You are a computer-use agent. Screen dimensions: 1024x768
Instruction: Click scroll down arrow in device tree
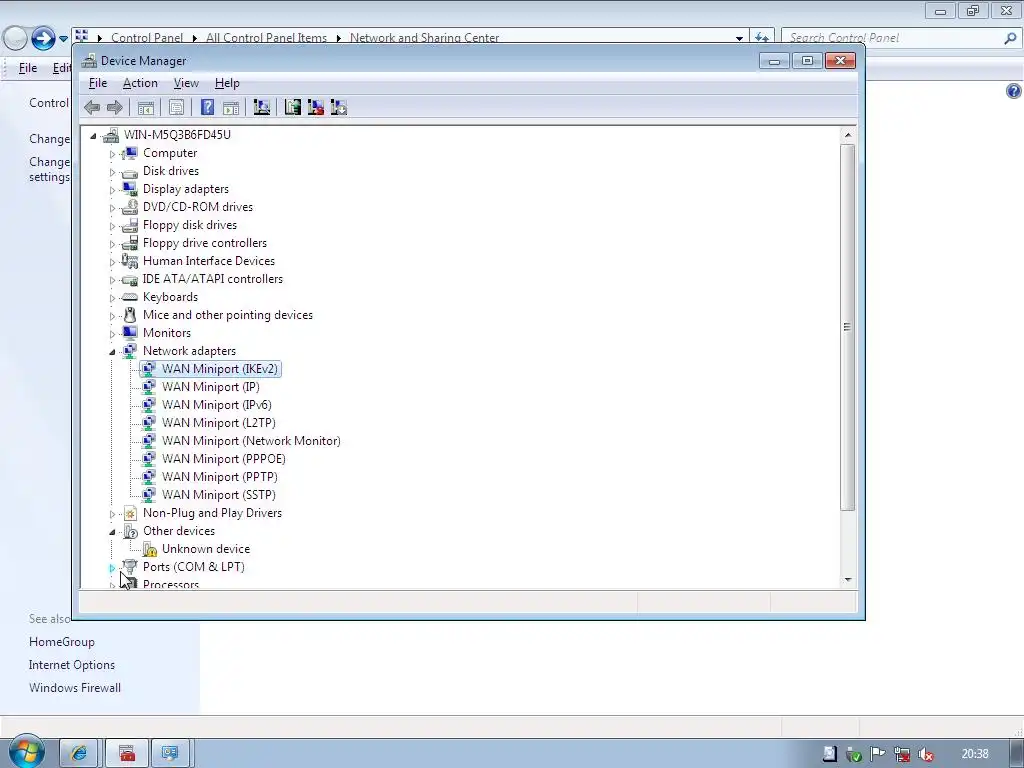pyautogui.click(x=848, y=579)
